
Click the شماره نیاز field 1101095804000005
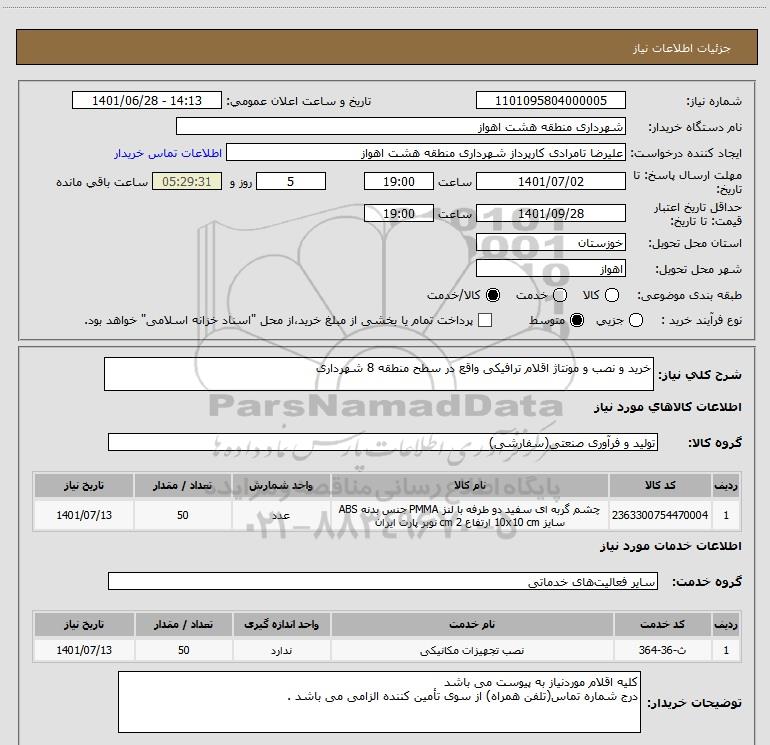550,100
